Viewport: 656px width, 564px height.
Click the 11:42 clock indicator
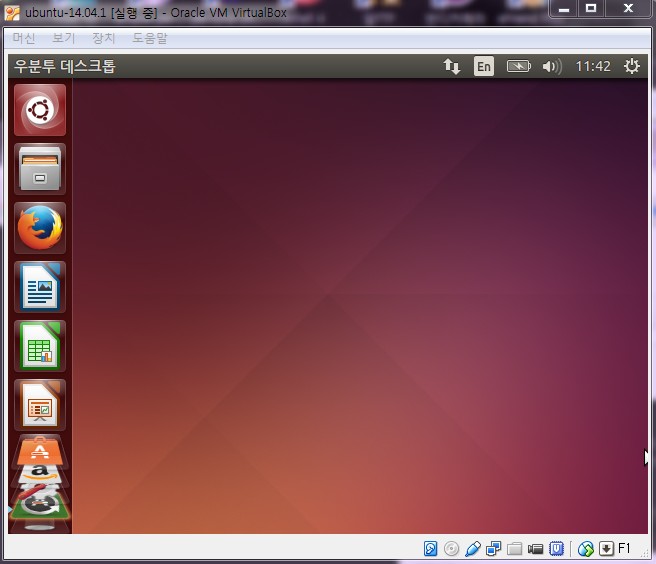(592, 67)
